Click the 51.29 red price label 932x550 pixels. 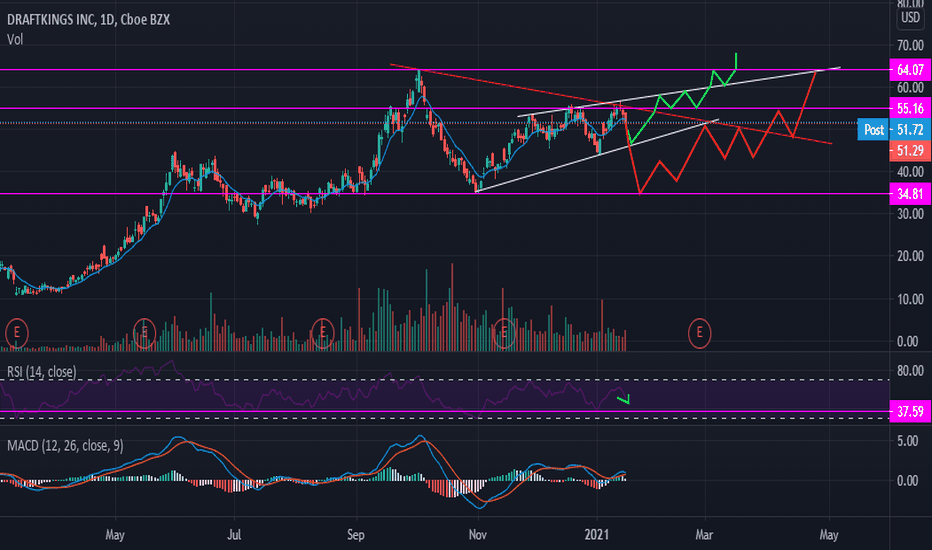click(910, 151)
